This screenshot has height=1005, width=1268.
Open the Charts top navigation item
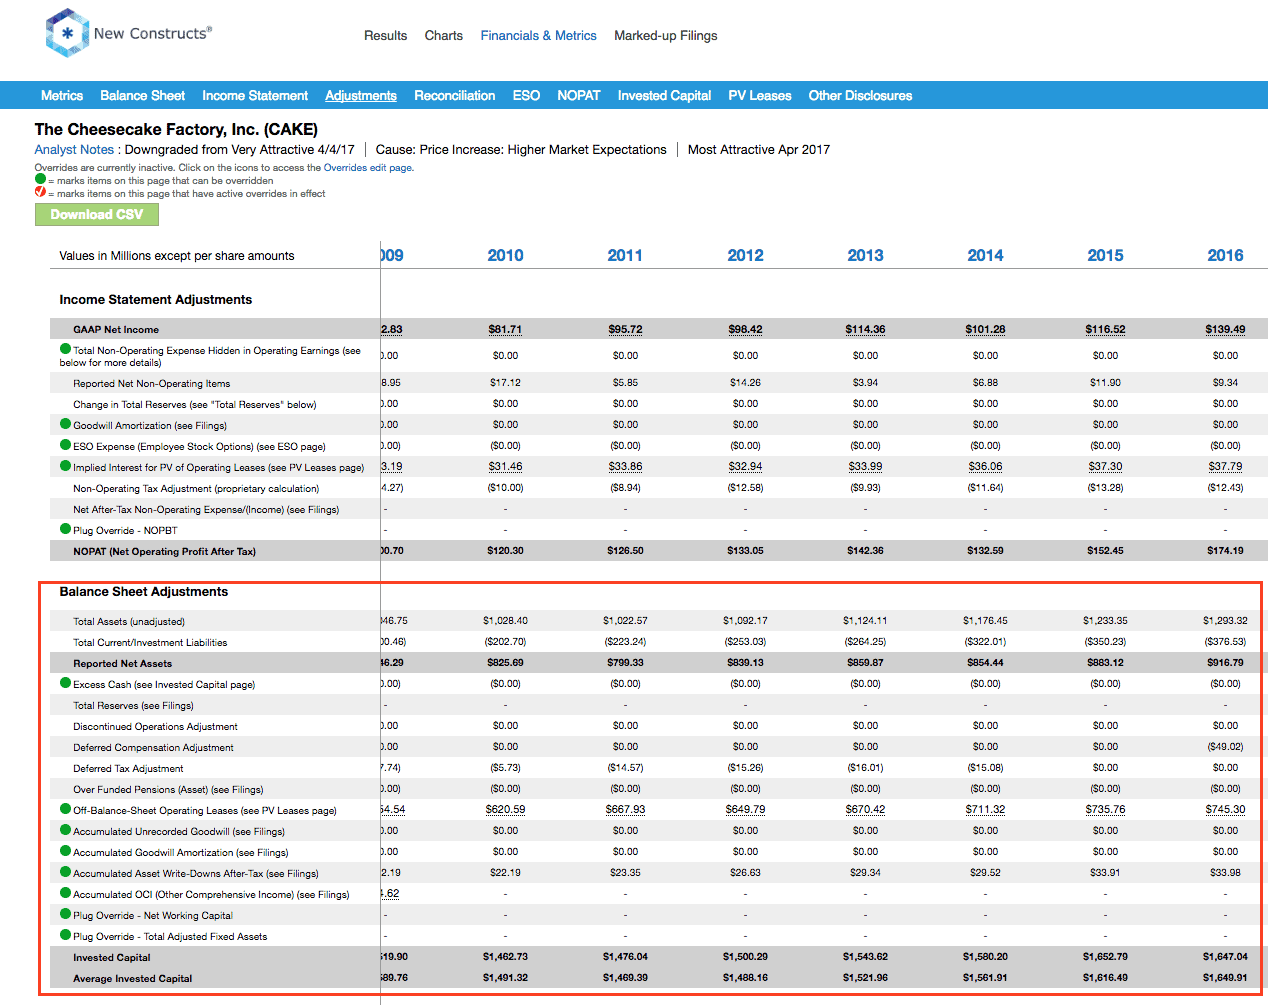[443, 35]
